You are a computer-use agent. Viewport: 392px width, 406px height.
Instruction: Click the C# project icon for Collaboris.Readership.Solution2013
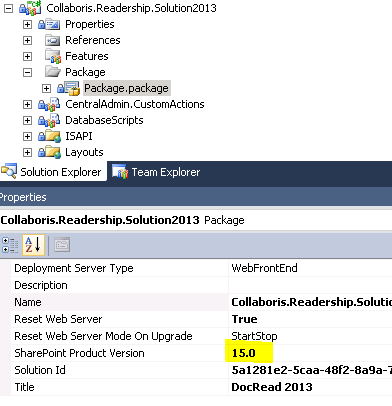[30, 8]
